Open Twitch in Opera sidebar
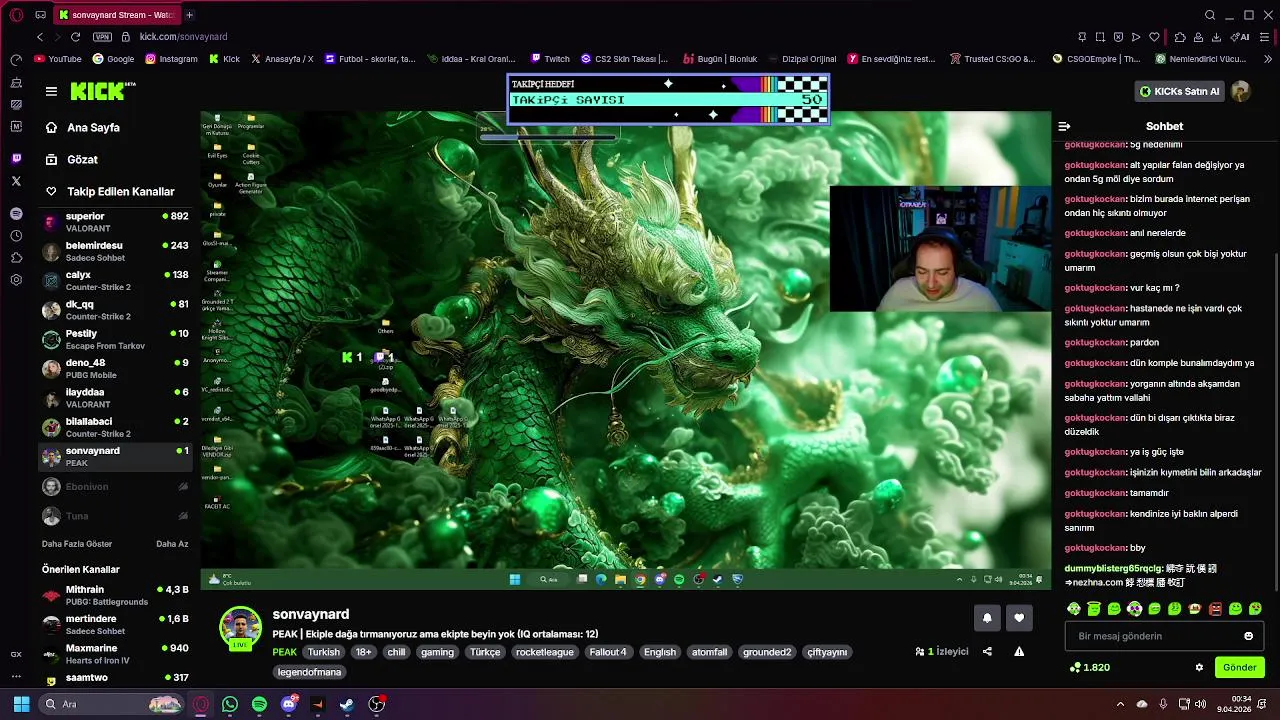This screenshot has height=720, width=1280. 16,159
